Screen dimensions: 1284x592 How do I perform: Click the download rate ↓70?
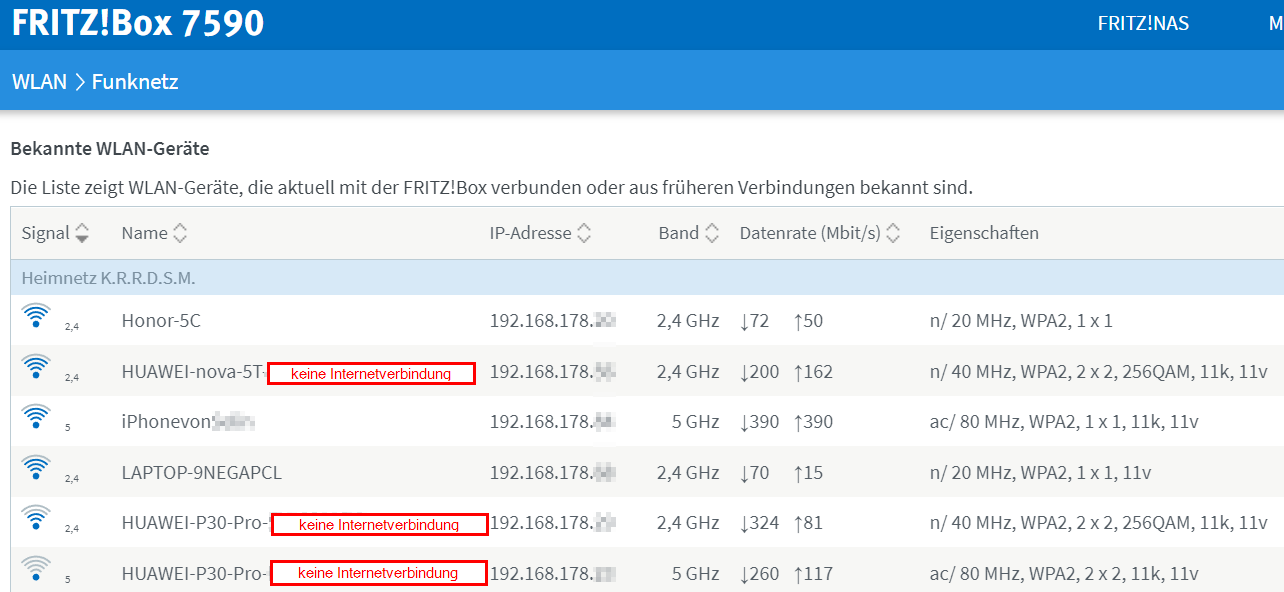[754, 472]
